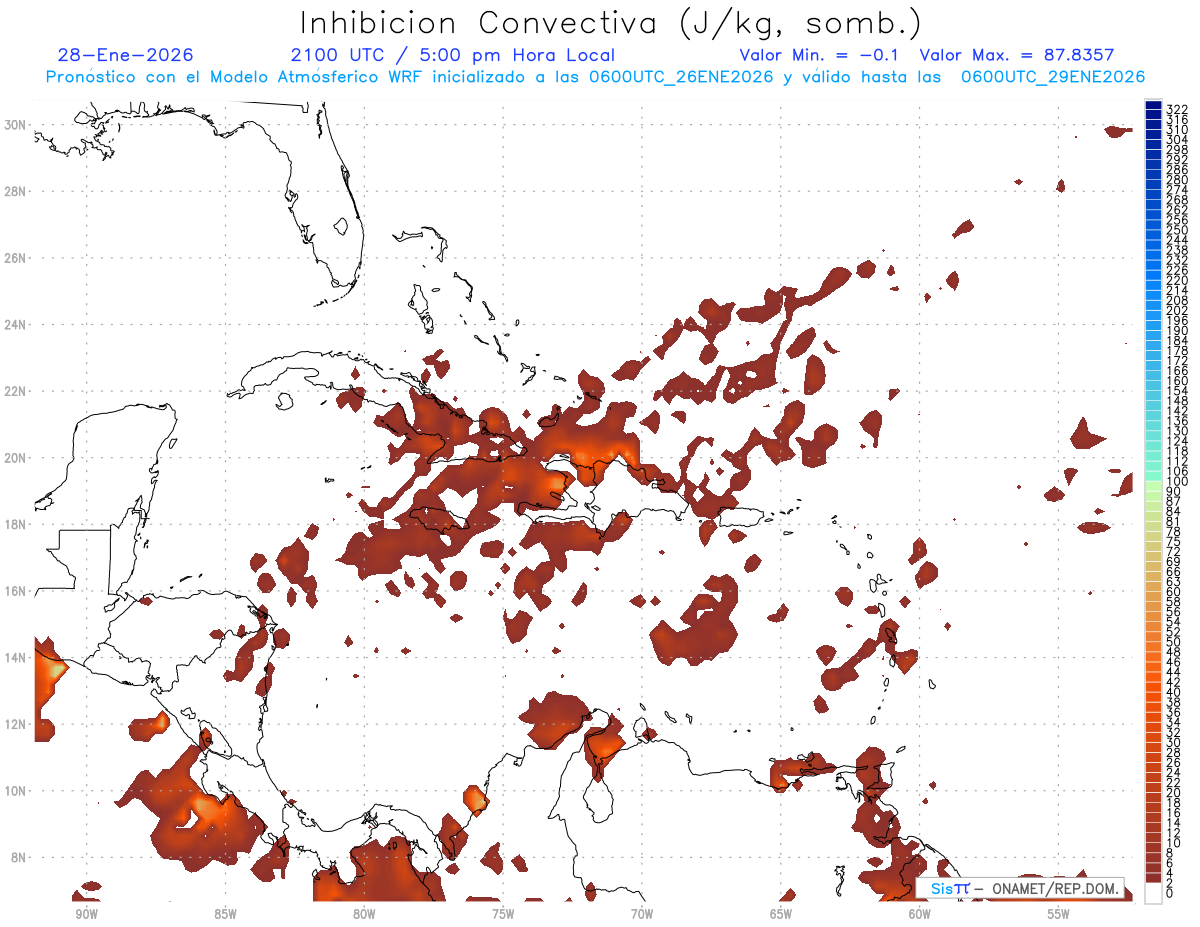Click the title 'Inhibicion Convectiva (J/kg, somb.)'
1200x927 pixels.
(x=611, y=23)
